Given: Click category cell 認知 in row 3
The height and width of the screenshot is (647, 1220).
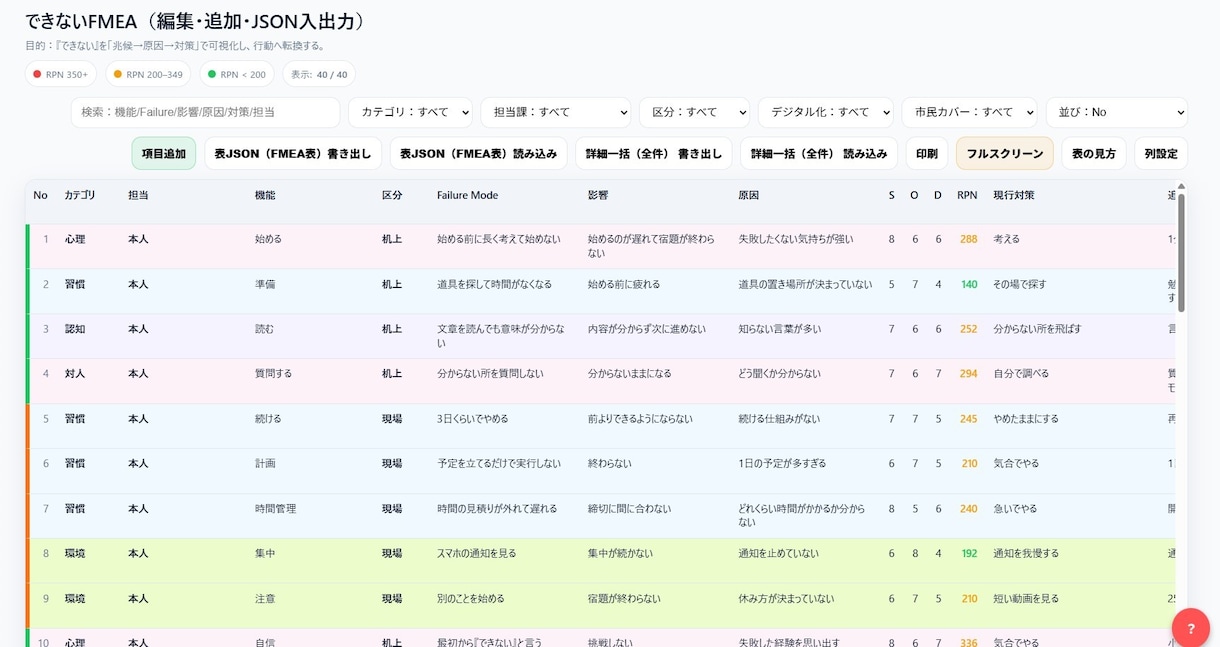Looking at the screenshot, I should (x=75, y=329).
